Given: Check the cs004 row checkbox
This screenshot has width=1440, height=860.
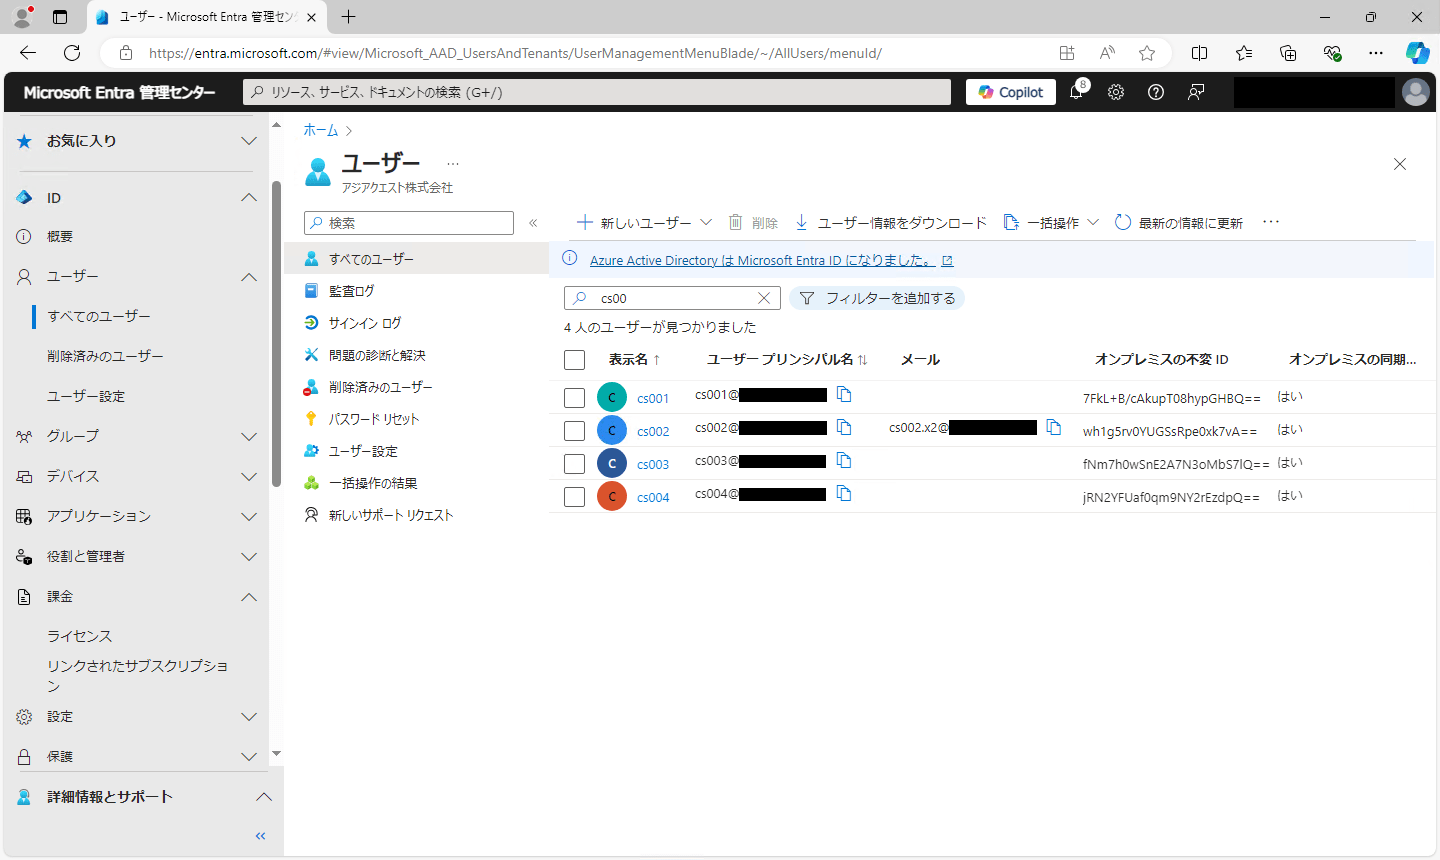Looking at the screenshot, I should click(574, 497).
